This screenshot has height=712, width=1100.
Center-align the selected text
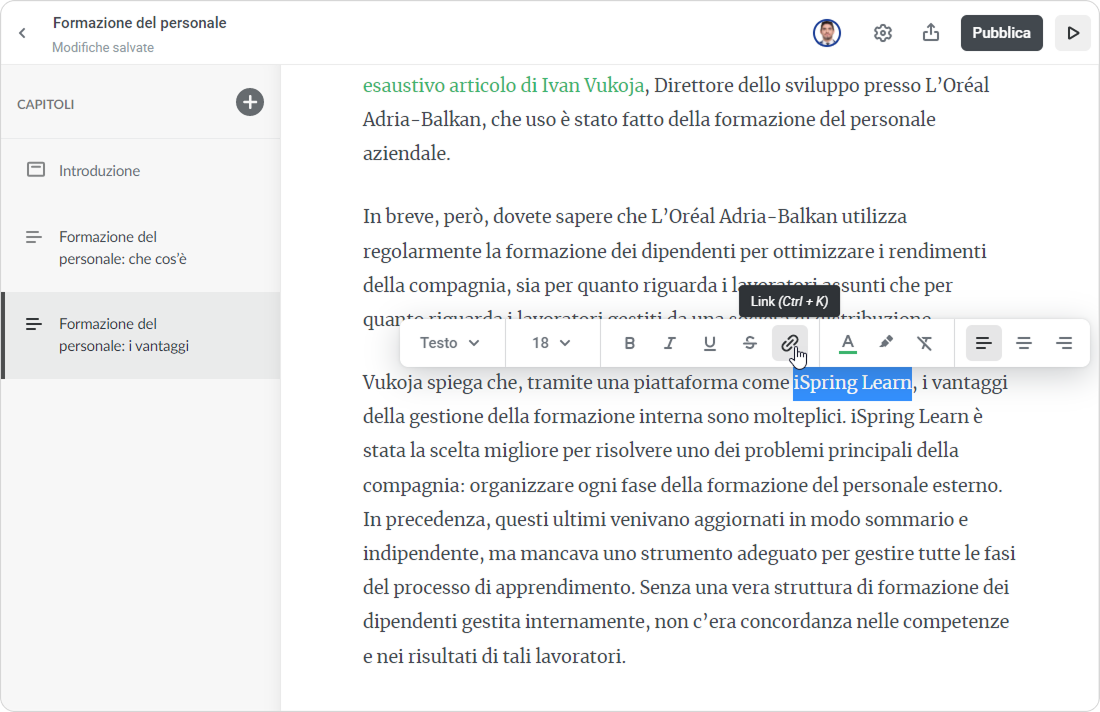point(1024,343)
